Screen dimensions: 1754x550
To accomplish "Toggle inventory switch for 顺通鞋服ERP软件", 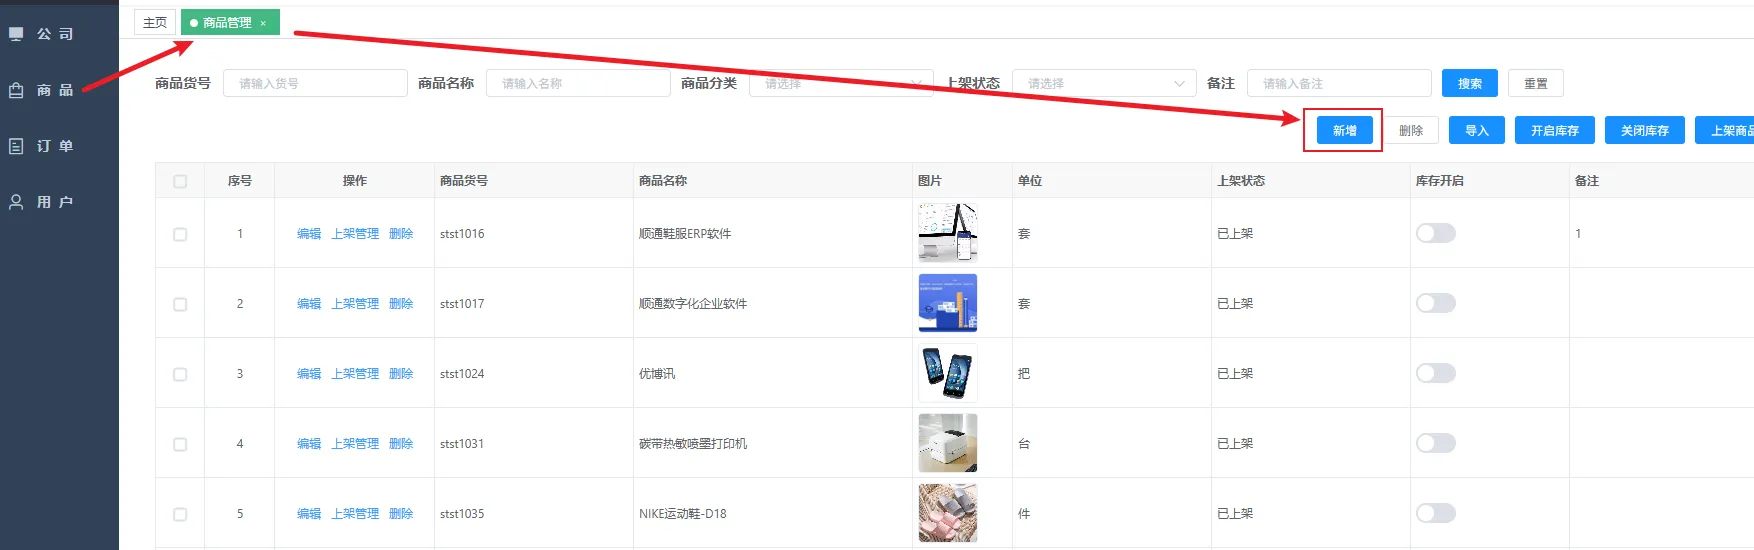I will coord(1435,233).
